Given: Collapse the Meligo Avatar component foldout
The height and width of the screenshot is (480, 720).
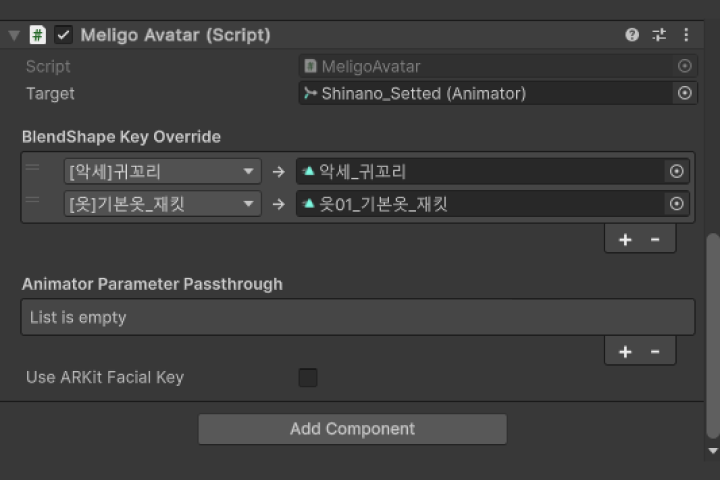Looking at the screenshot, I should point(14,35).
